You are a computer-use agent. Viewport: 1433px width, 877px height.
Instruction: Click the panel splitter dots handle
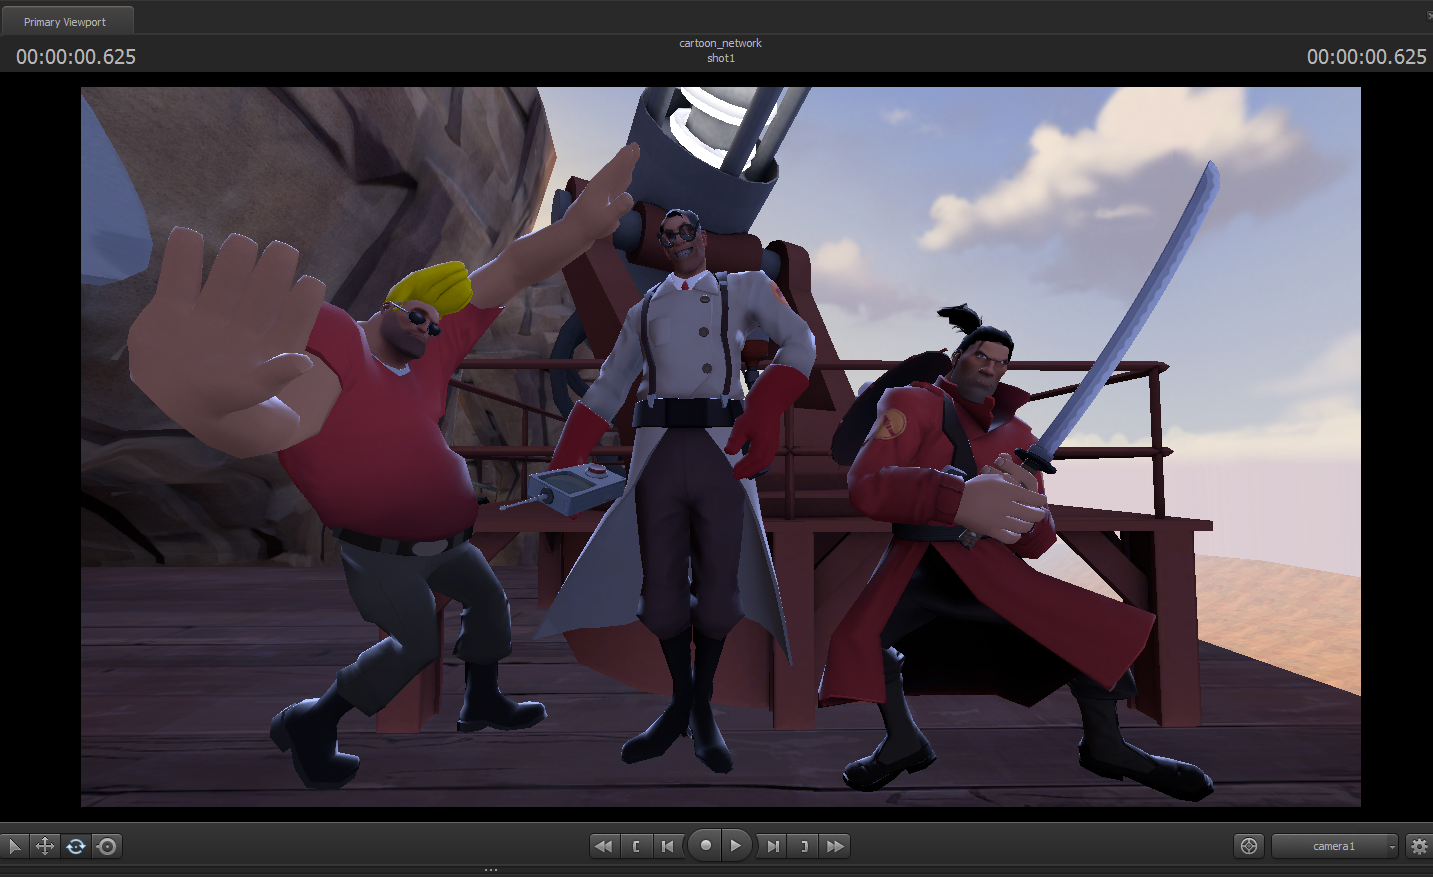point(491,870)
